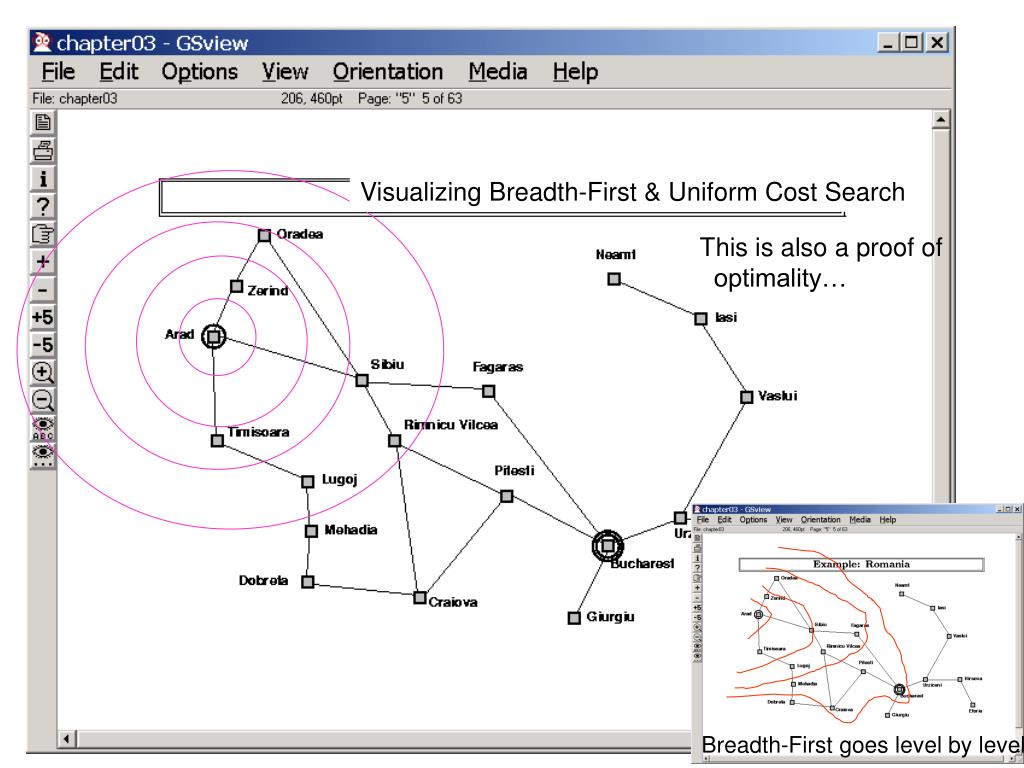
Task: Click 'Breadth-First goes level by level' caption
Action: coord(862,744)
